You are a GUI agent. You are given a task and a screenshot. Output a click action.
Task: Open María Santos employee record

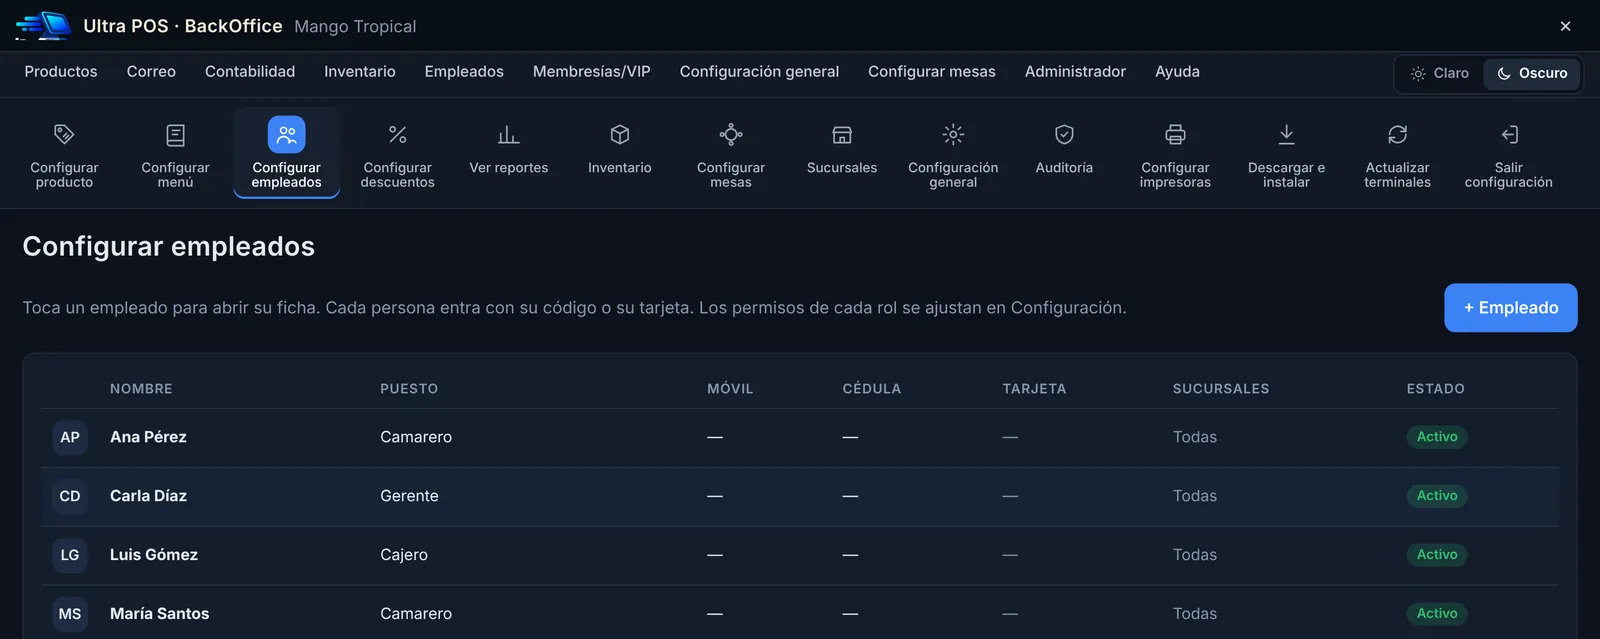[800, 614]
